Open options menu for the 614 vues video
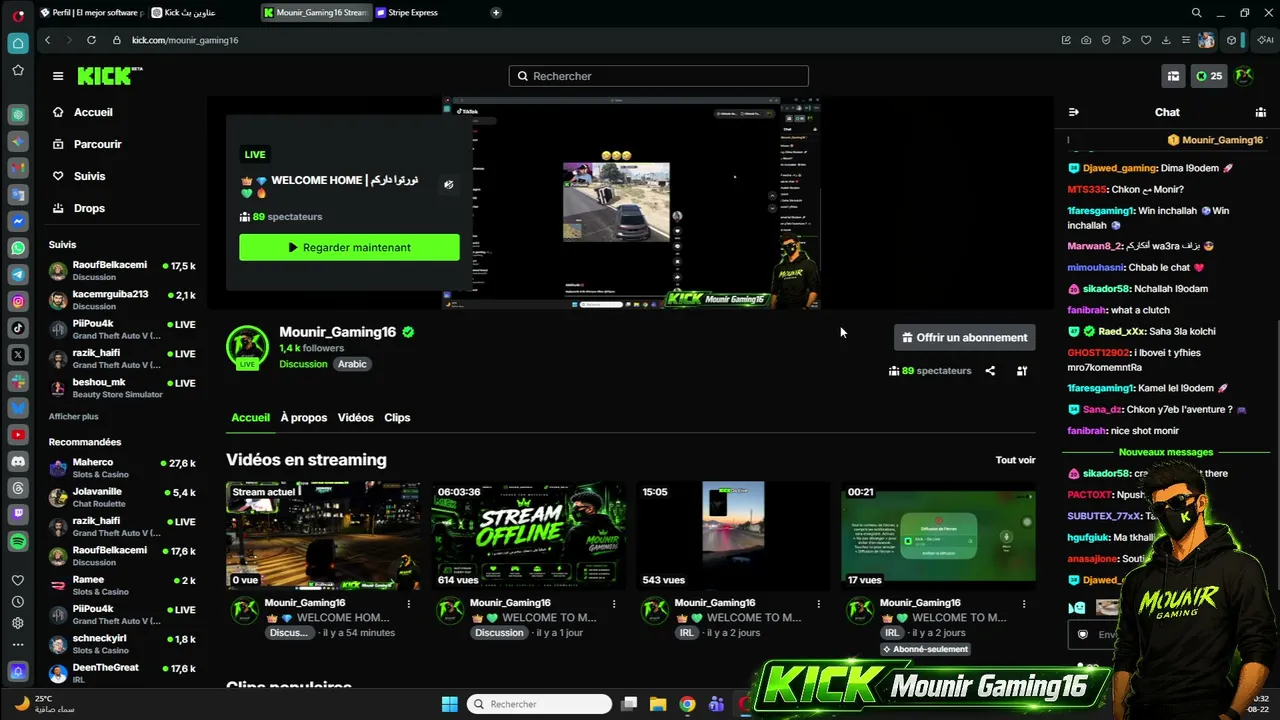Screen dimensions: 1280x720 pos(614,604)
